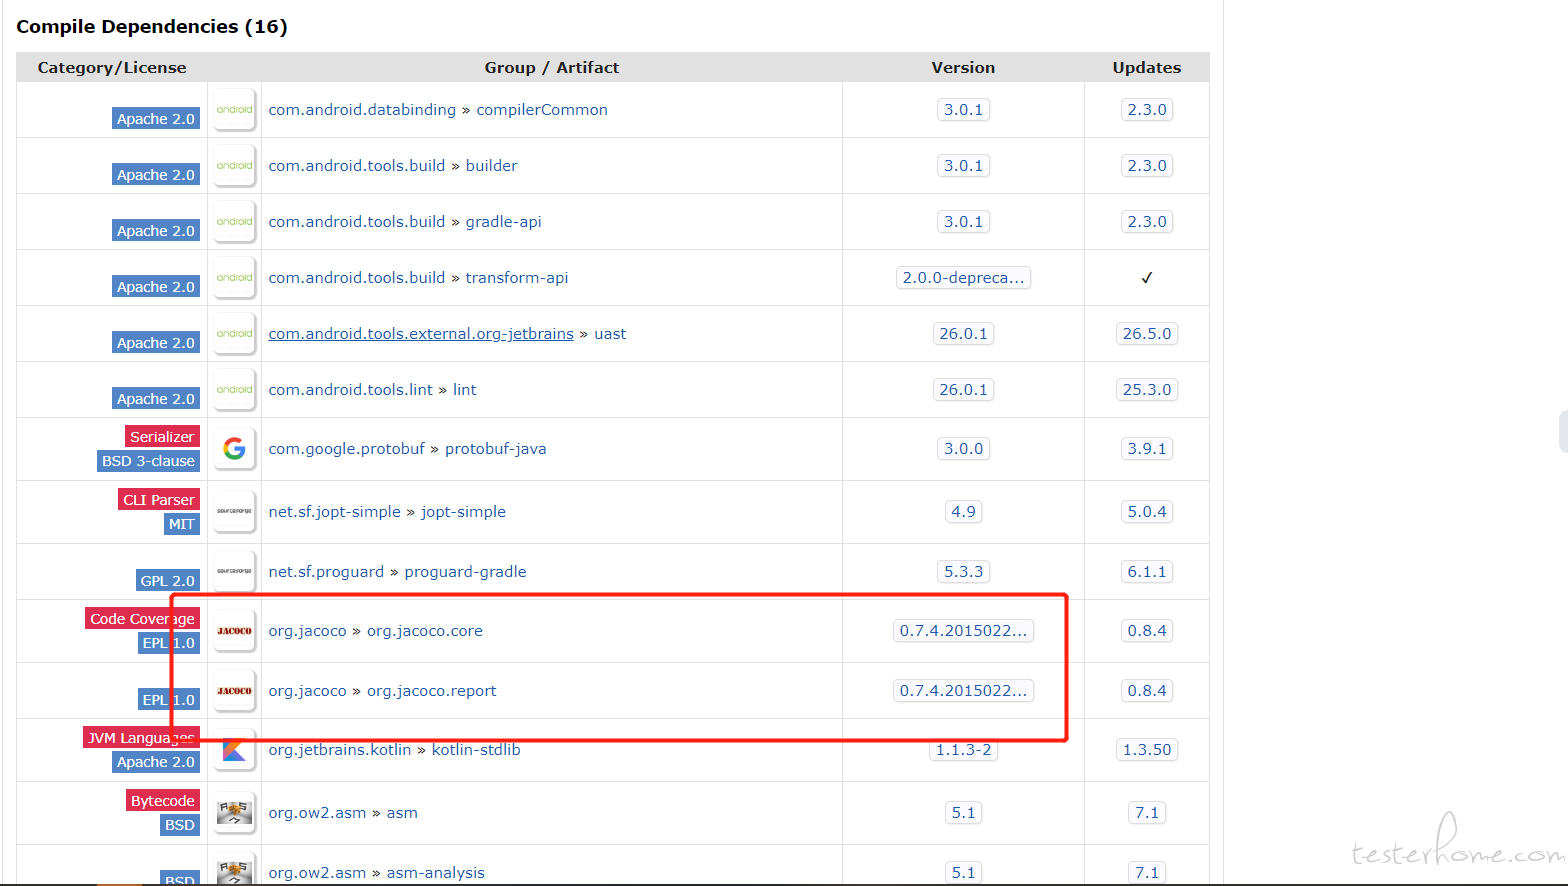The image size is (1568, 886).
Task: Open lint artifact link
Action: click(464, 390)
